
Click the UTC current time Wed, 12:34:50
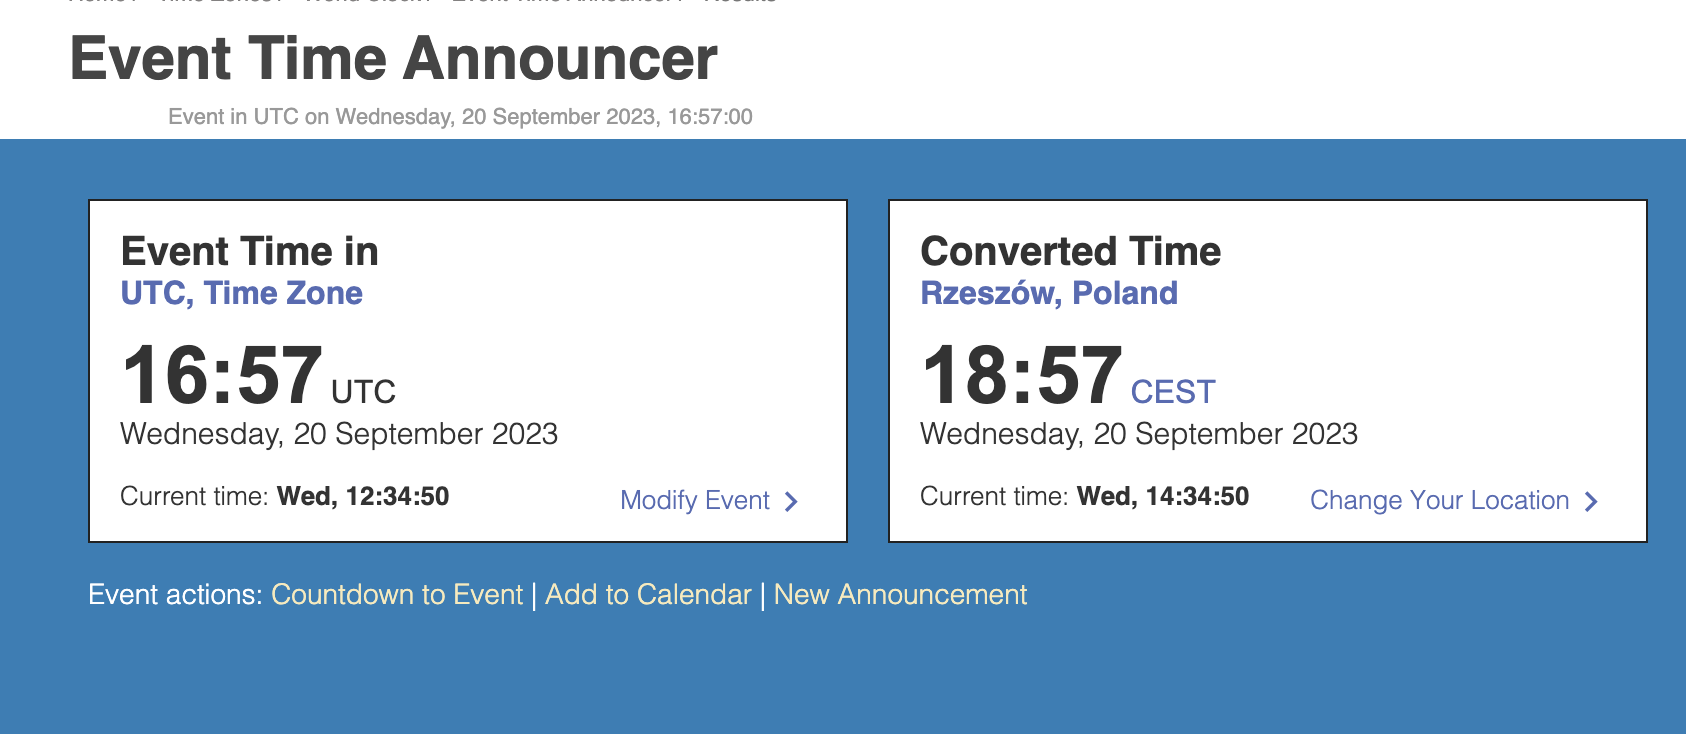click(363, 496)
